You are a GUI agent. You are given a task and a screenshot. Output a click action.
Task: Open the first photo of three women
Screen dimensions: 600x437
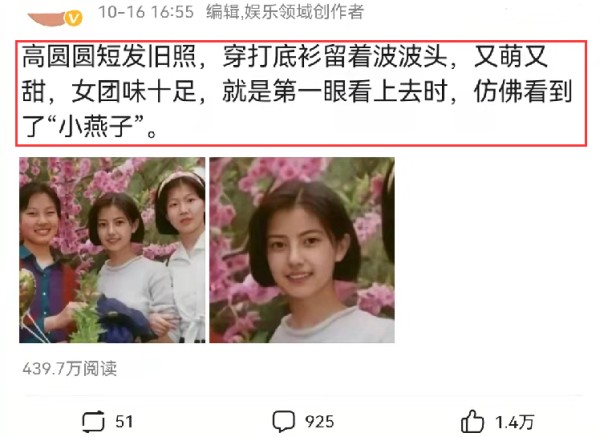coord(112,250)
